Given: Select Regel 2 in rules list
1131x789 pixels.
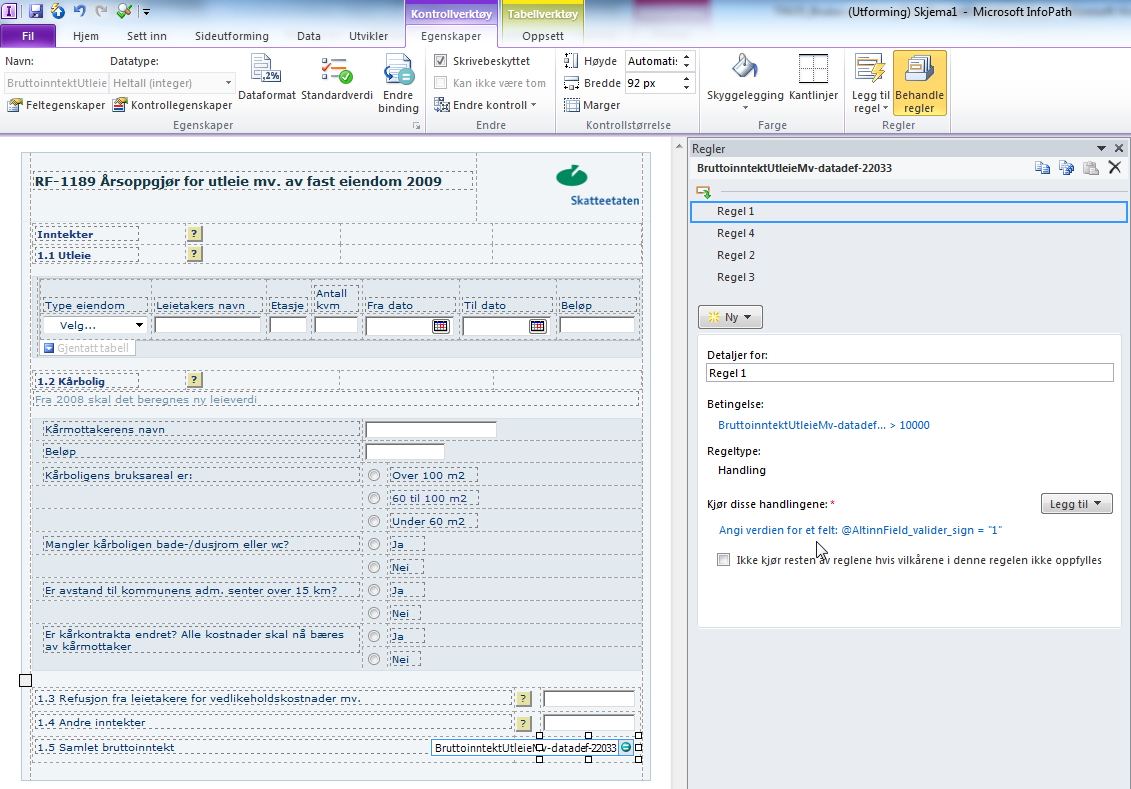Looking at the screenshot, I should coord(909,255).
